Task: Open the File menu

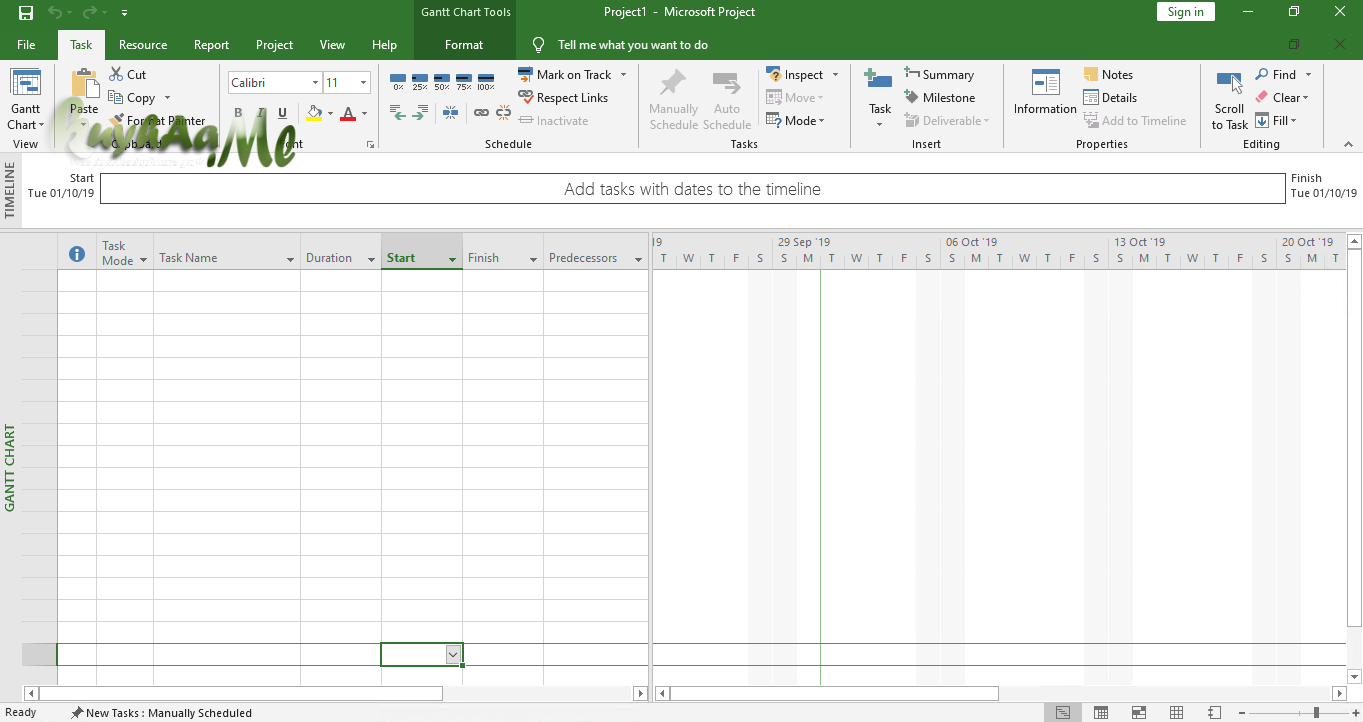Action: point(26,45)
